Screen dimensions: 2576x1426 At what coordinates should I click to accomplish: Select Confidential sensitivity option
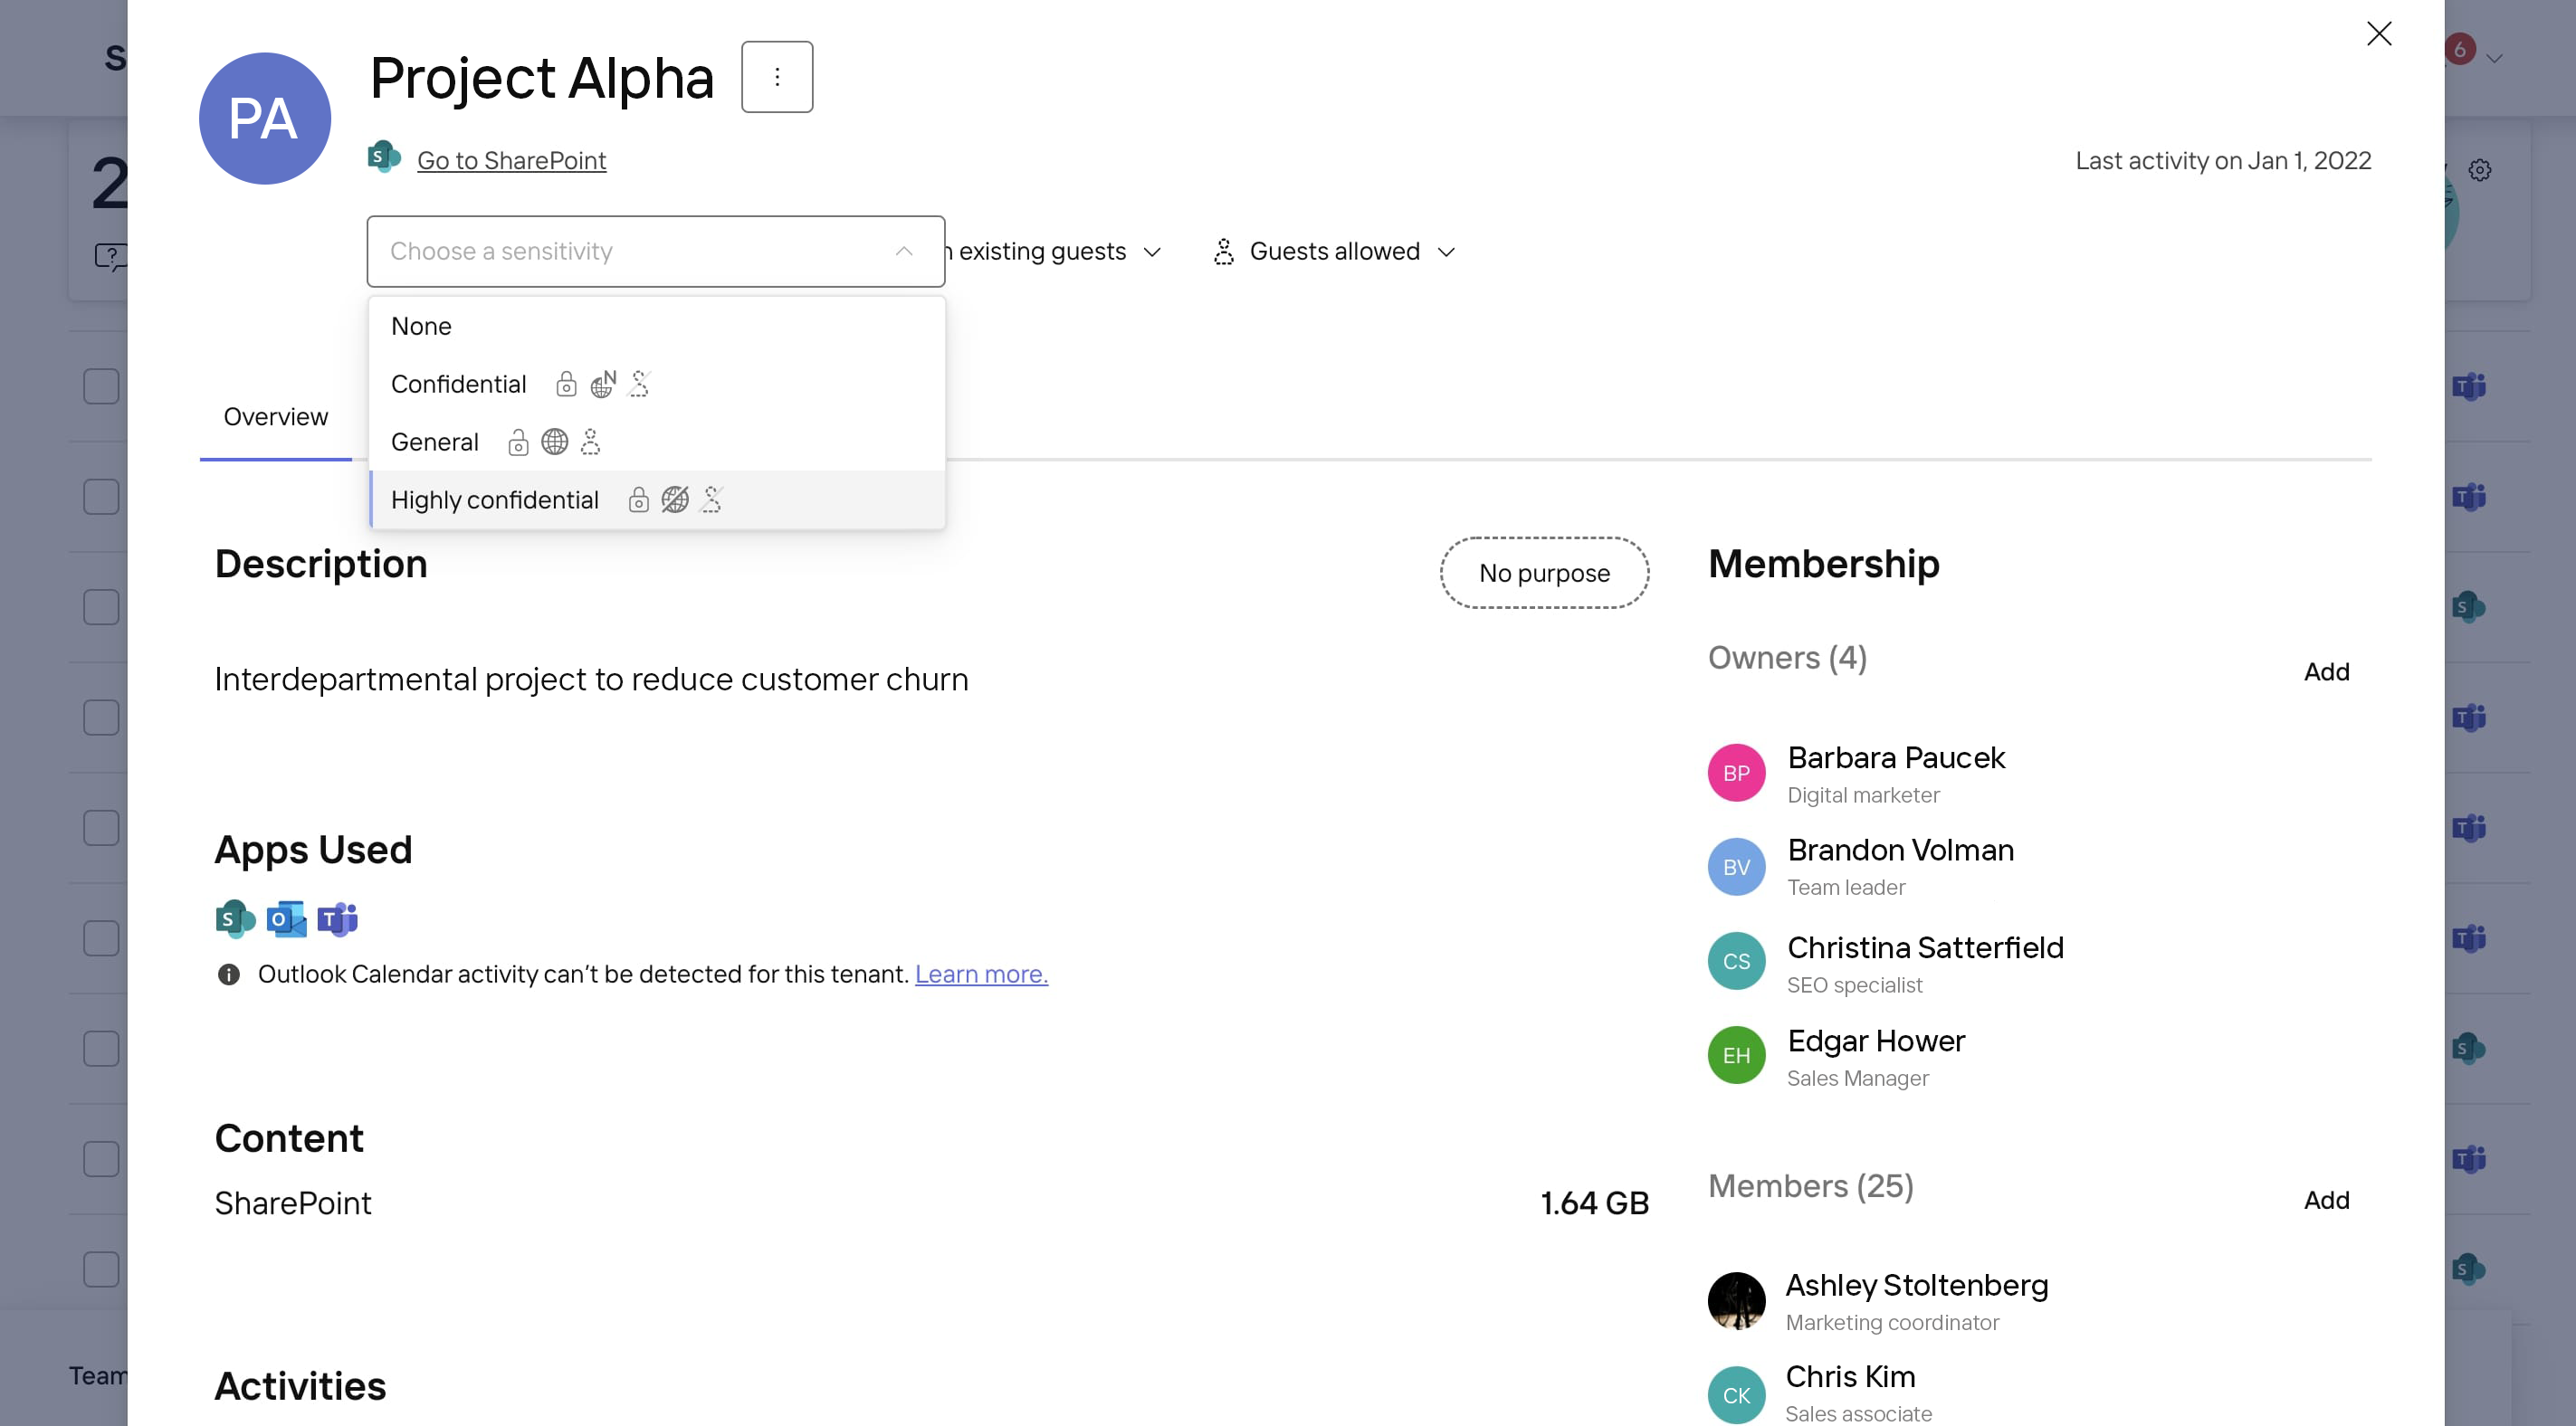tap(657, 384)
